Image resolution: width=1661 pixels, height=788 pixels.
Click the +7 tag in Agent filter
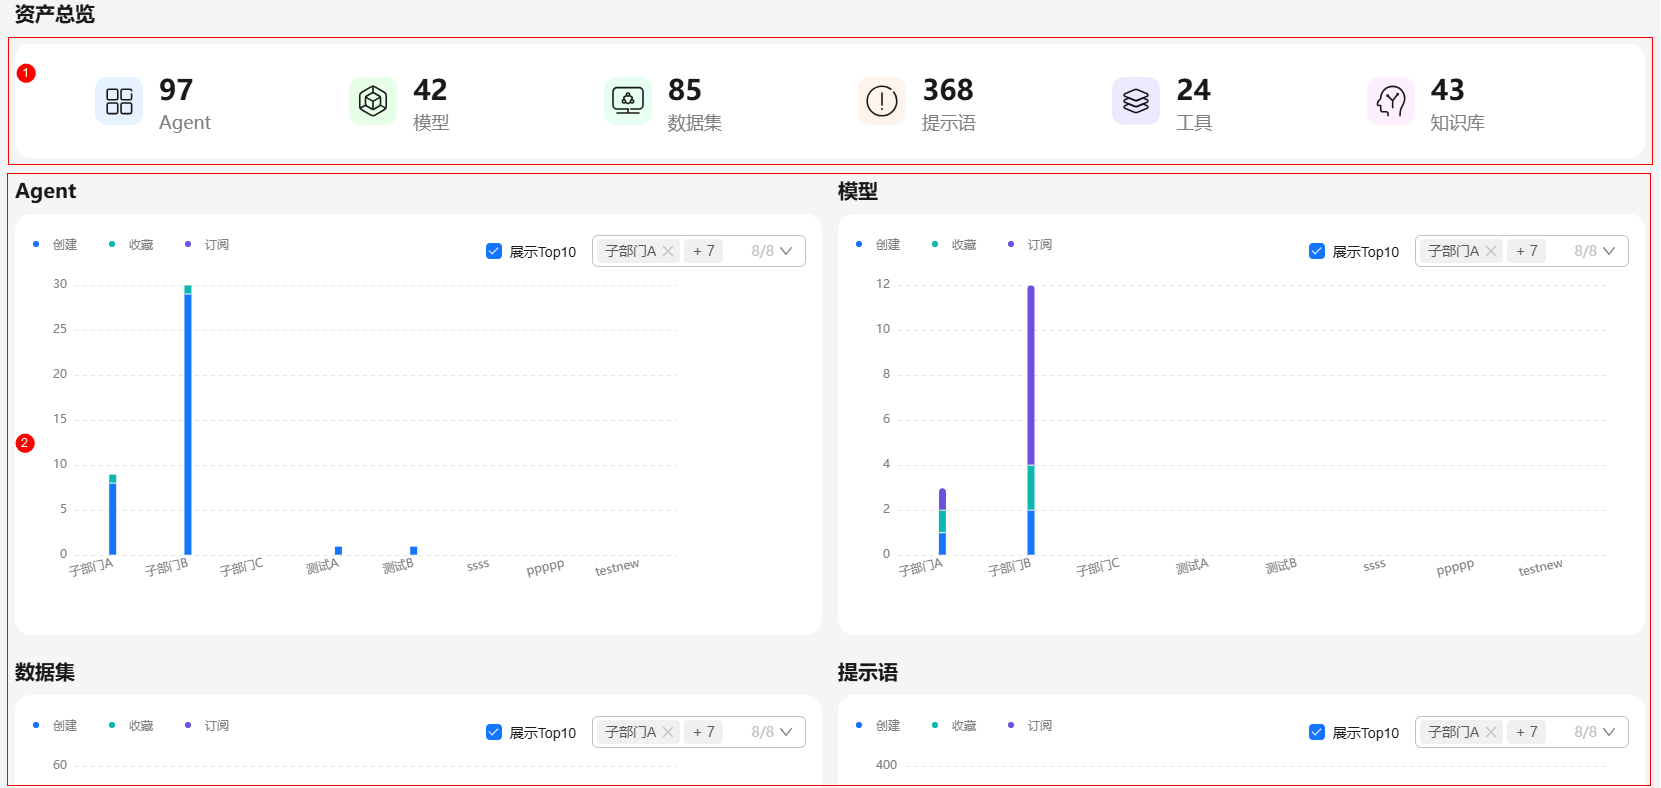704,251
